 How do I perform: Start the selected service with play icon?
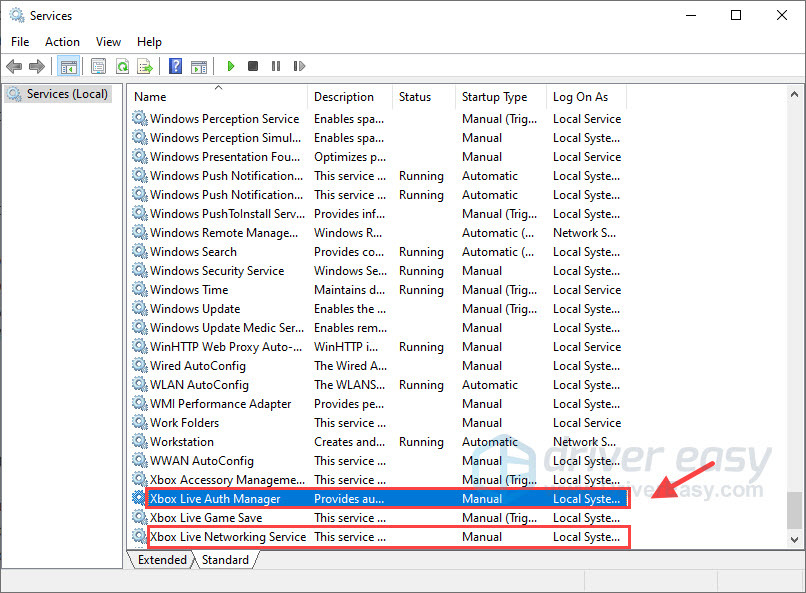click(x=231, y=66)
